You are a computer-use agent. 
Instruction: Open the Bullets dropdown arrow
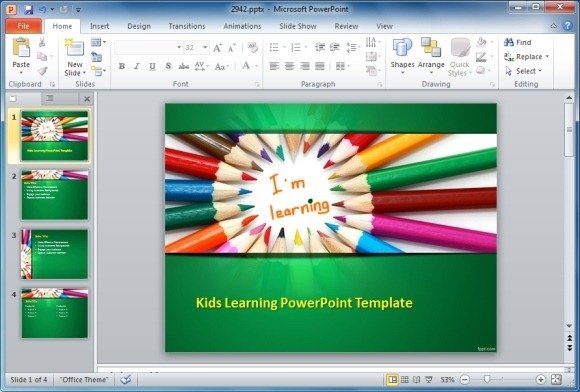click(x=284, y=47)
